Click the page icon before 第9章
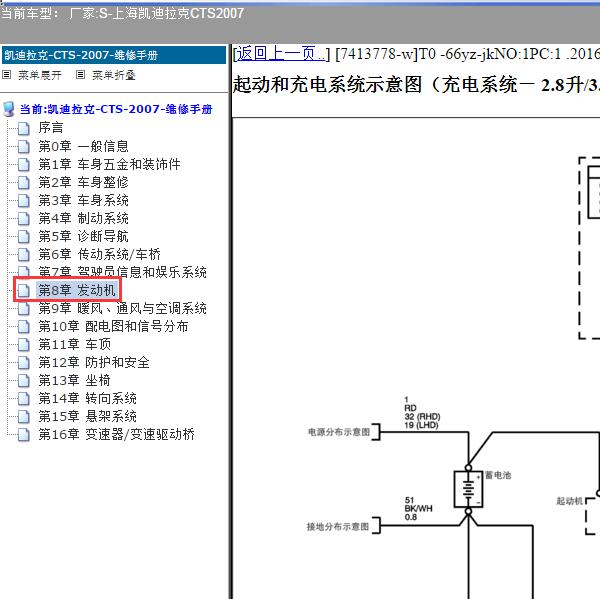Viewport: 600px width, 599px height. click(x=24, y=308)
